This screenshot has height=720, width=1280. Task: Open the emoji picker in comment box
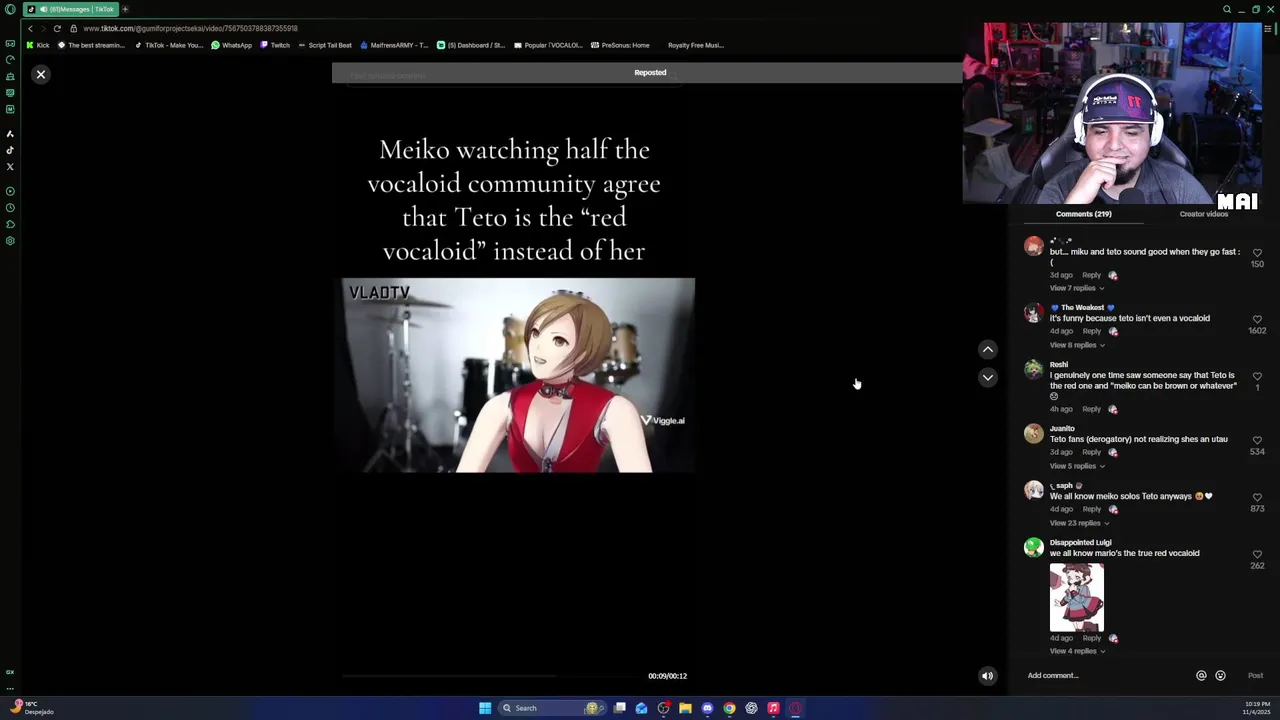[1220, 676]
